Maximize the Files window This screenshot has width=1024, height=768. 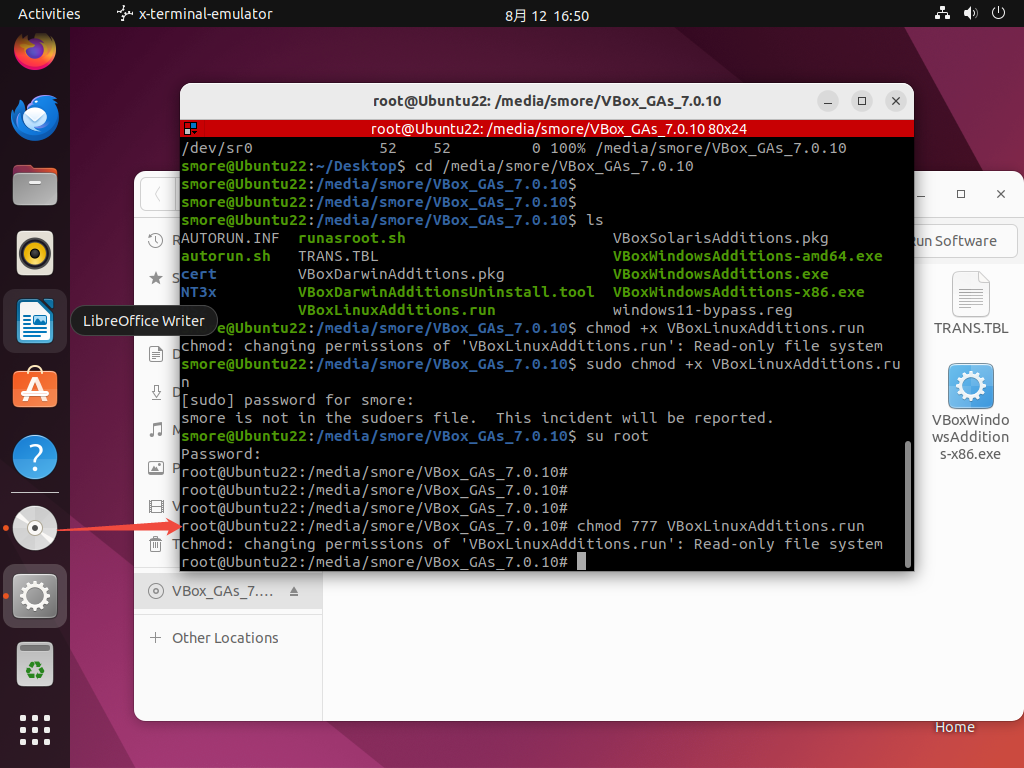pos(961,194)
